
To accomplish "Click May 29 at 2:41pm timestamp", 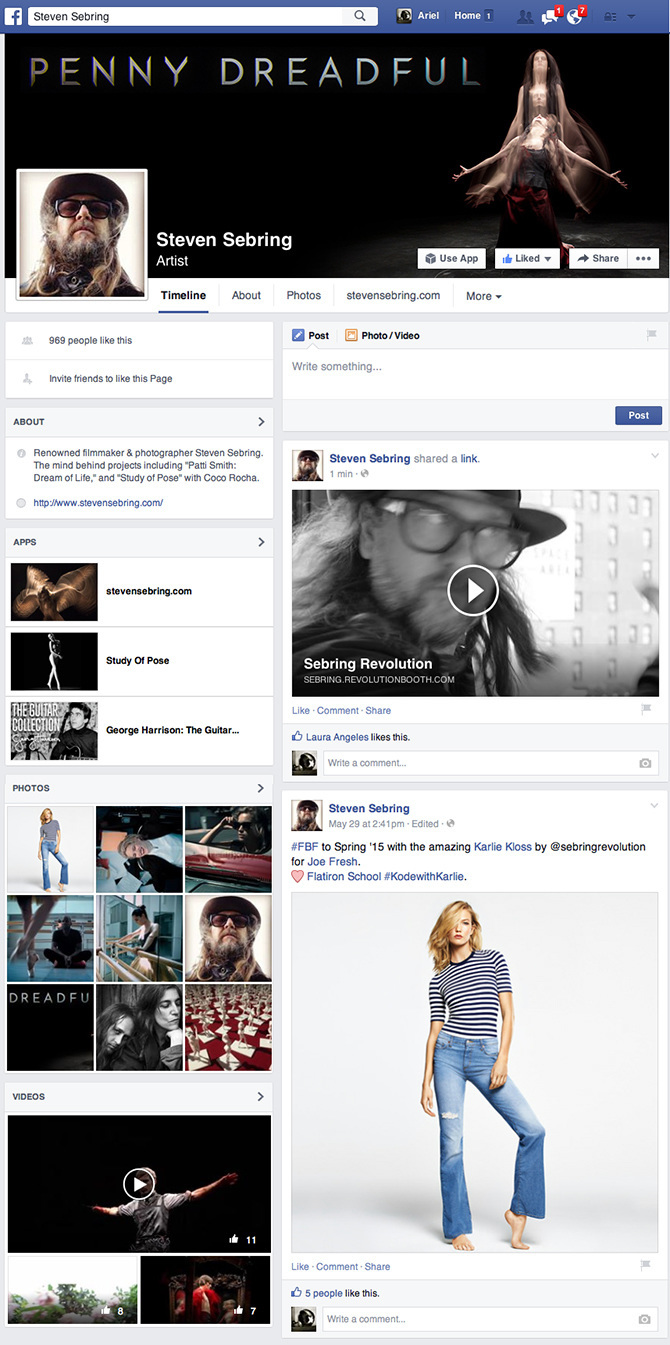I will click(368, 824).
